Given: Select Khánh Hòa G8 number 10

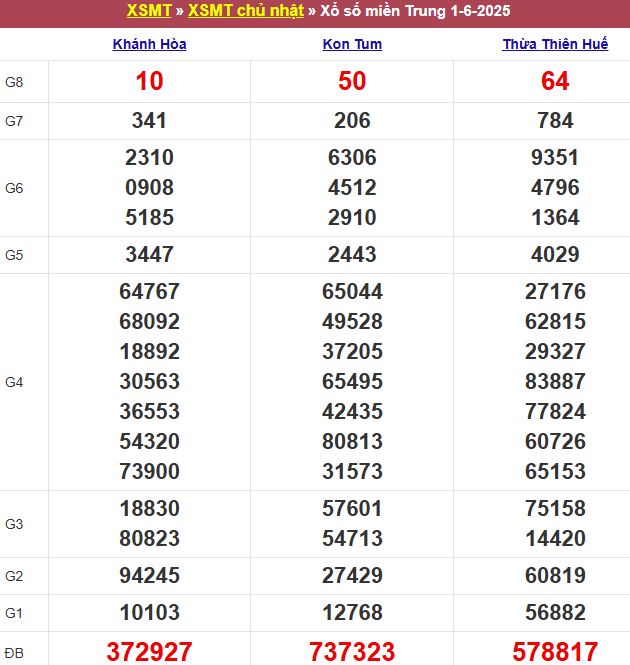Looking at the screenshot, I should point(149,81).
